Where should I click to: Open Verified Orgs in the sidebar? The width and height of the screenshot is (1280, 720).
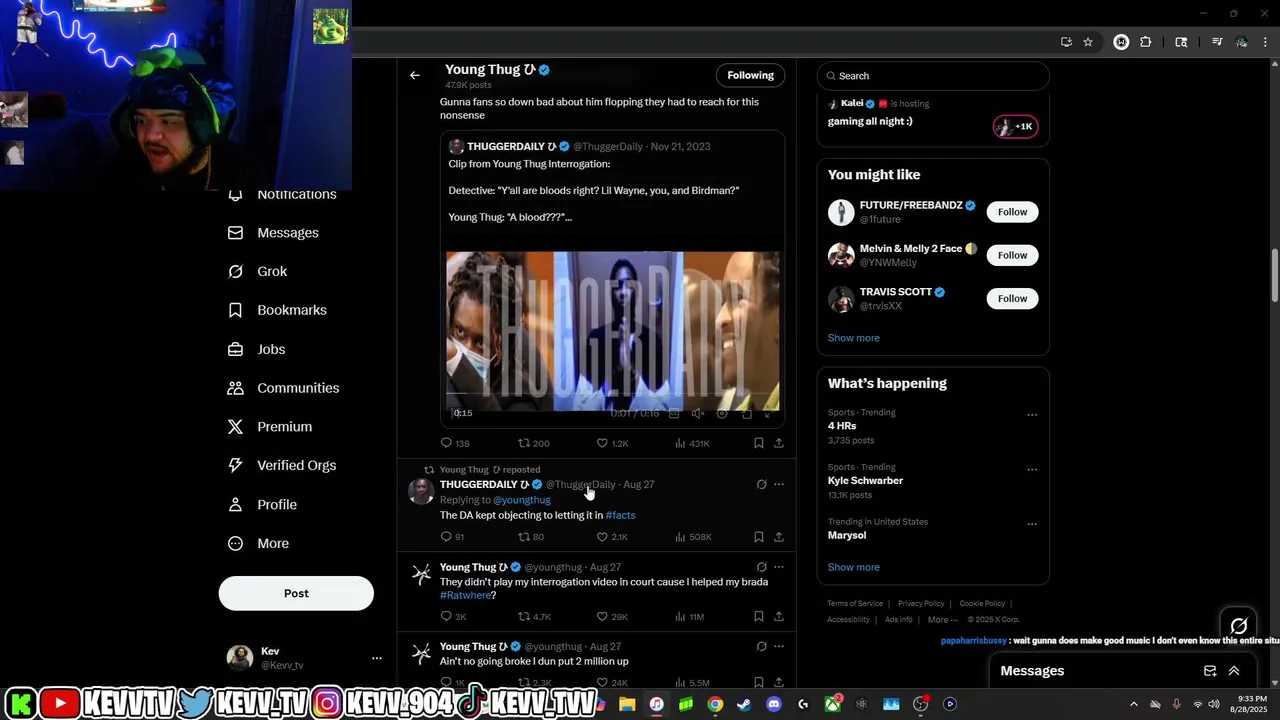tap(282, 466)
